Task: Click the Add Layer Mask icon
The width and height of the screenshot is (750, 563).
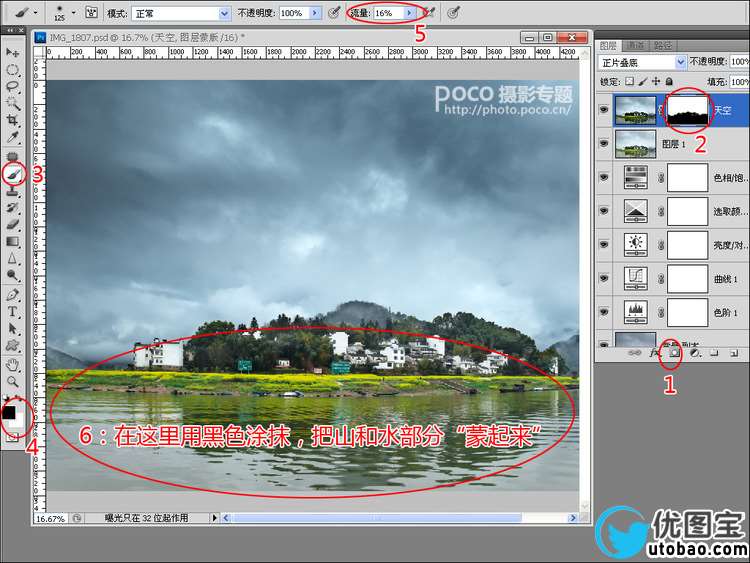Action: point(674,353)
